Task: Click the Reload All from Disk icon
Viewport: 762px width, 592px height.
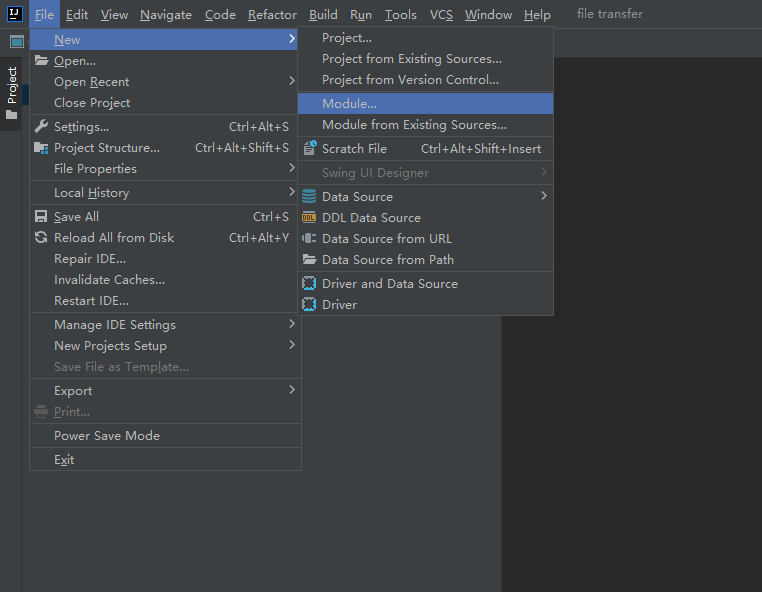Action: (41, 238)
